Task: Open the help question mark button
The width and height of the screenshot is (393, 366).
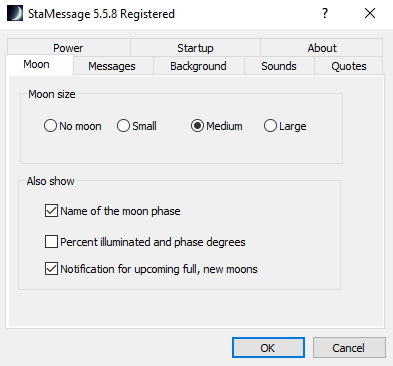Action: coord(325,14)
